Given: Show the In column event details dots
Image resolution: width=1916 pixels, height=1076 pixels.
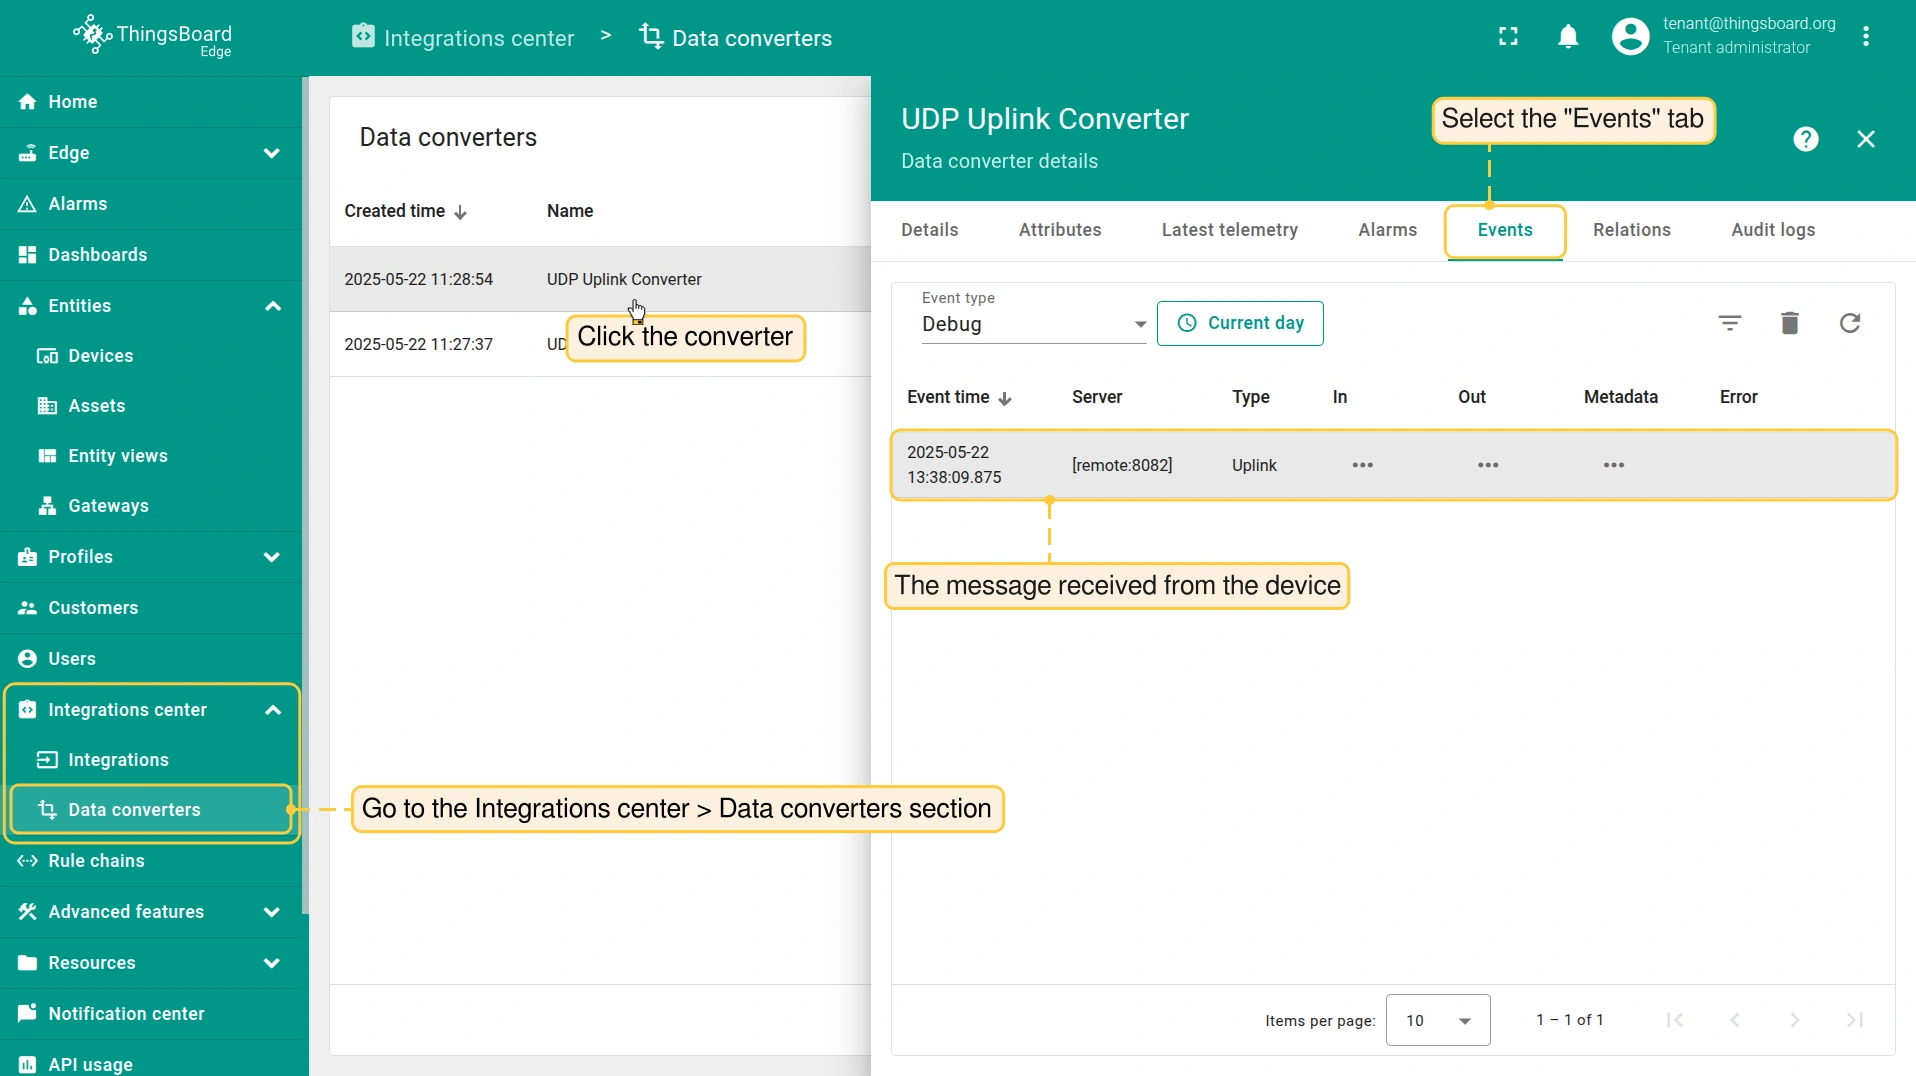Looking at the screenshot, I should point(1362,465).
